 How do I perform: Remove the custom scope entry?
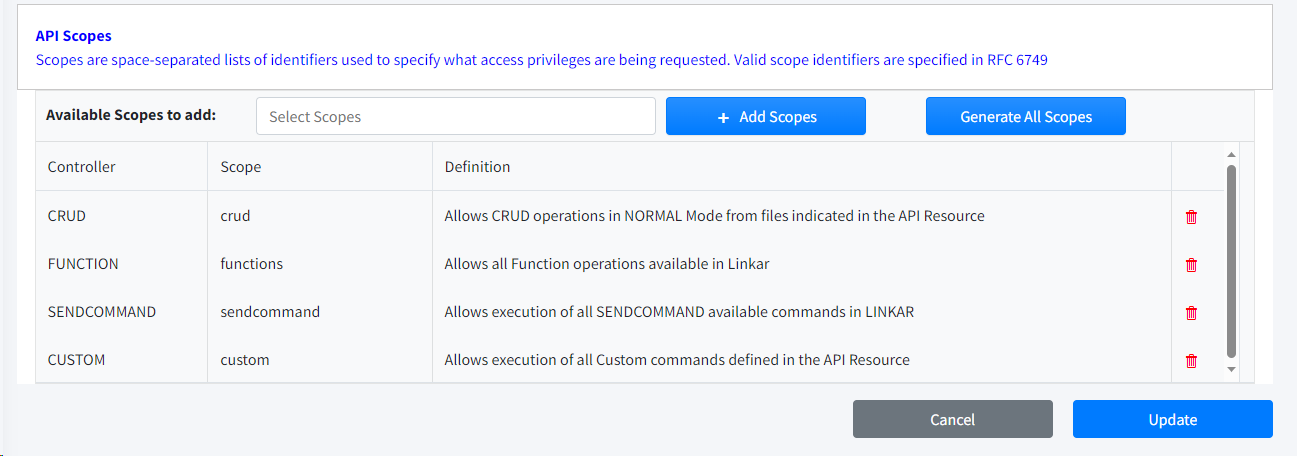point(1191,361)
